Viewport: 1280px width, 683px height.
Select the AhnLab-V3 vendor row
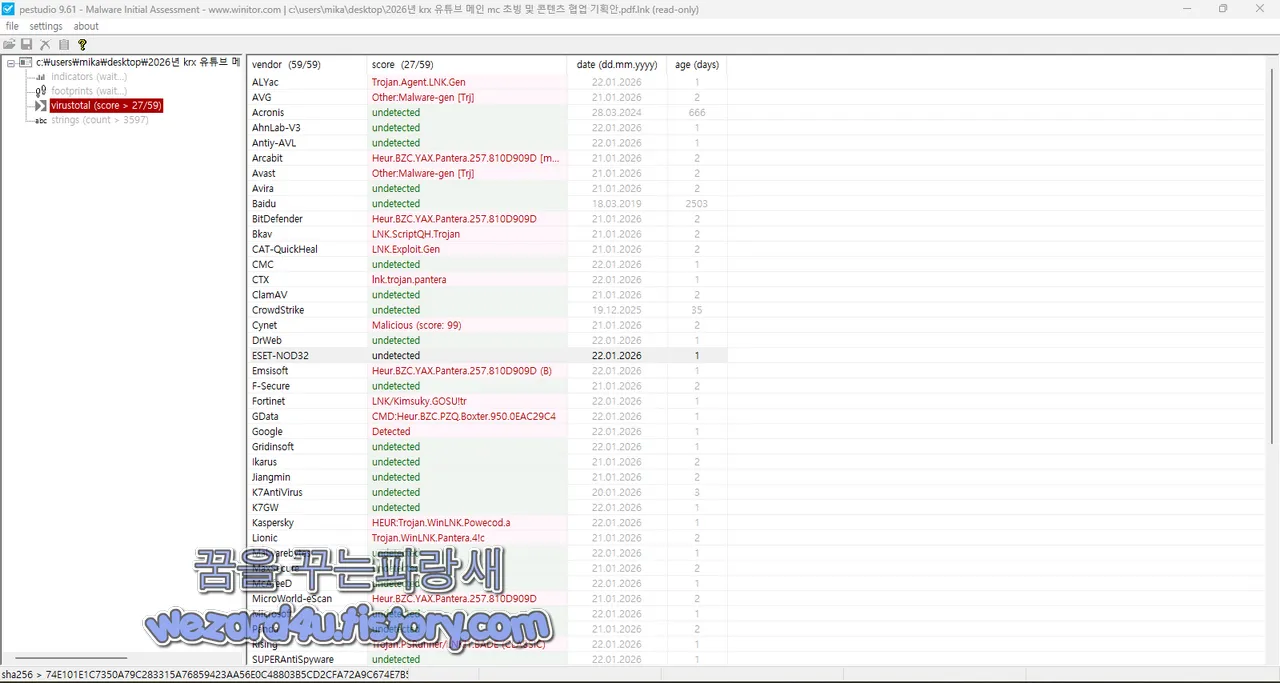487,128
